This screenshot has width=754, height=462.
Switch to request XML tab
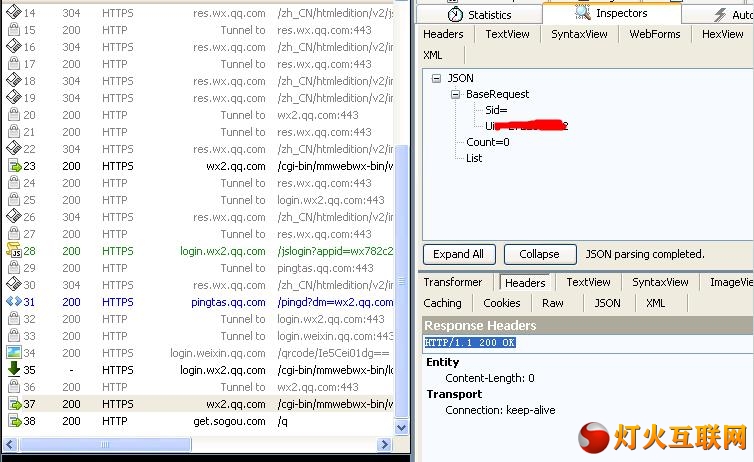[433, 55]
